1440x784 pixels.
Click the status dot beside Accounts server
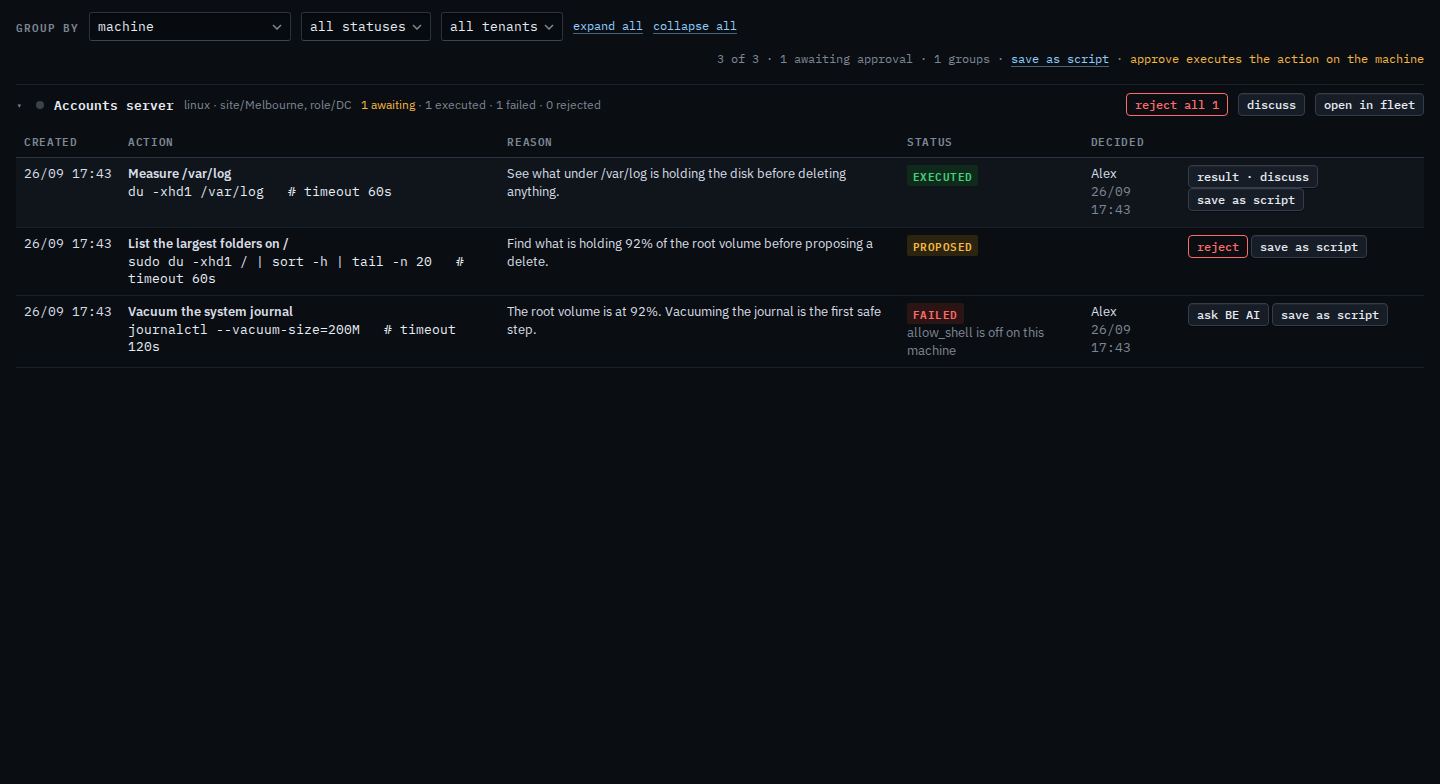point(40,105)
